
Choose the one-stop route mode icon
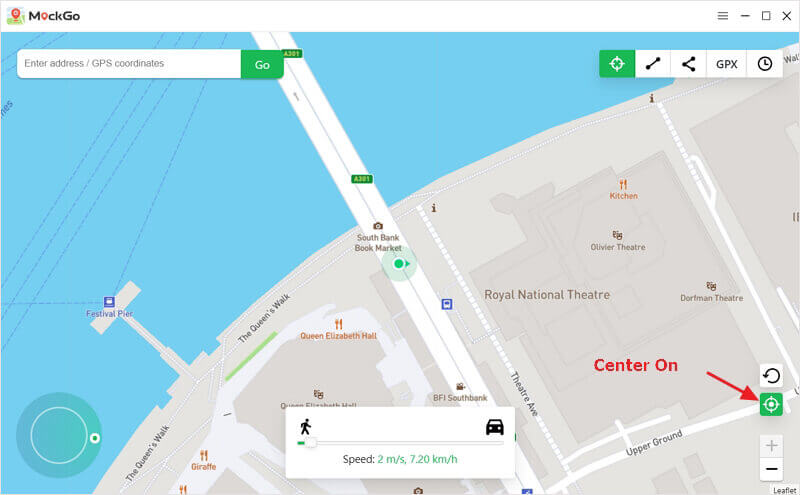[653, 64]
